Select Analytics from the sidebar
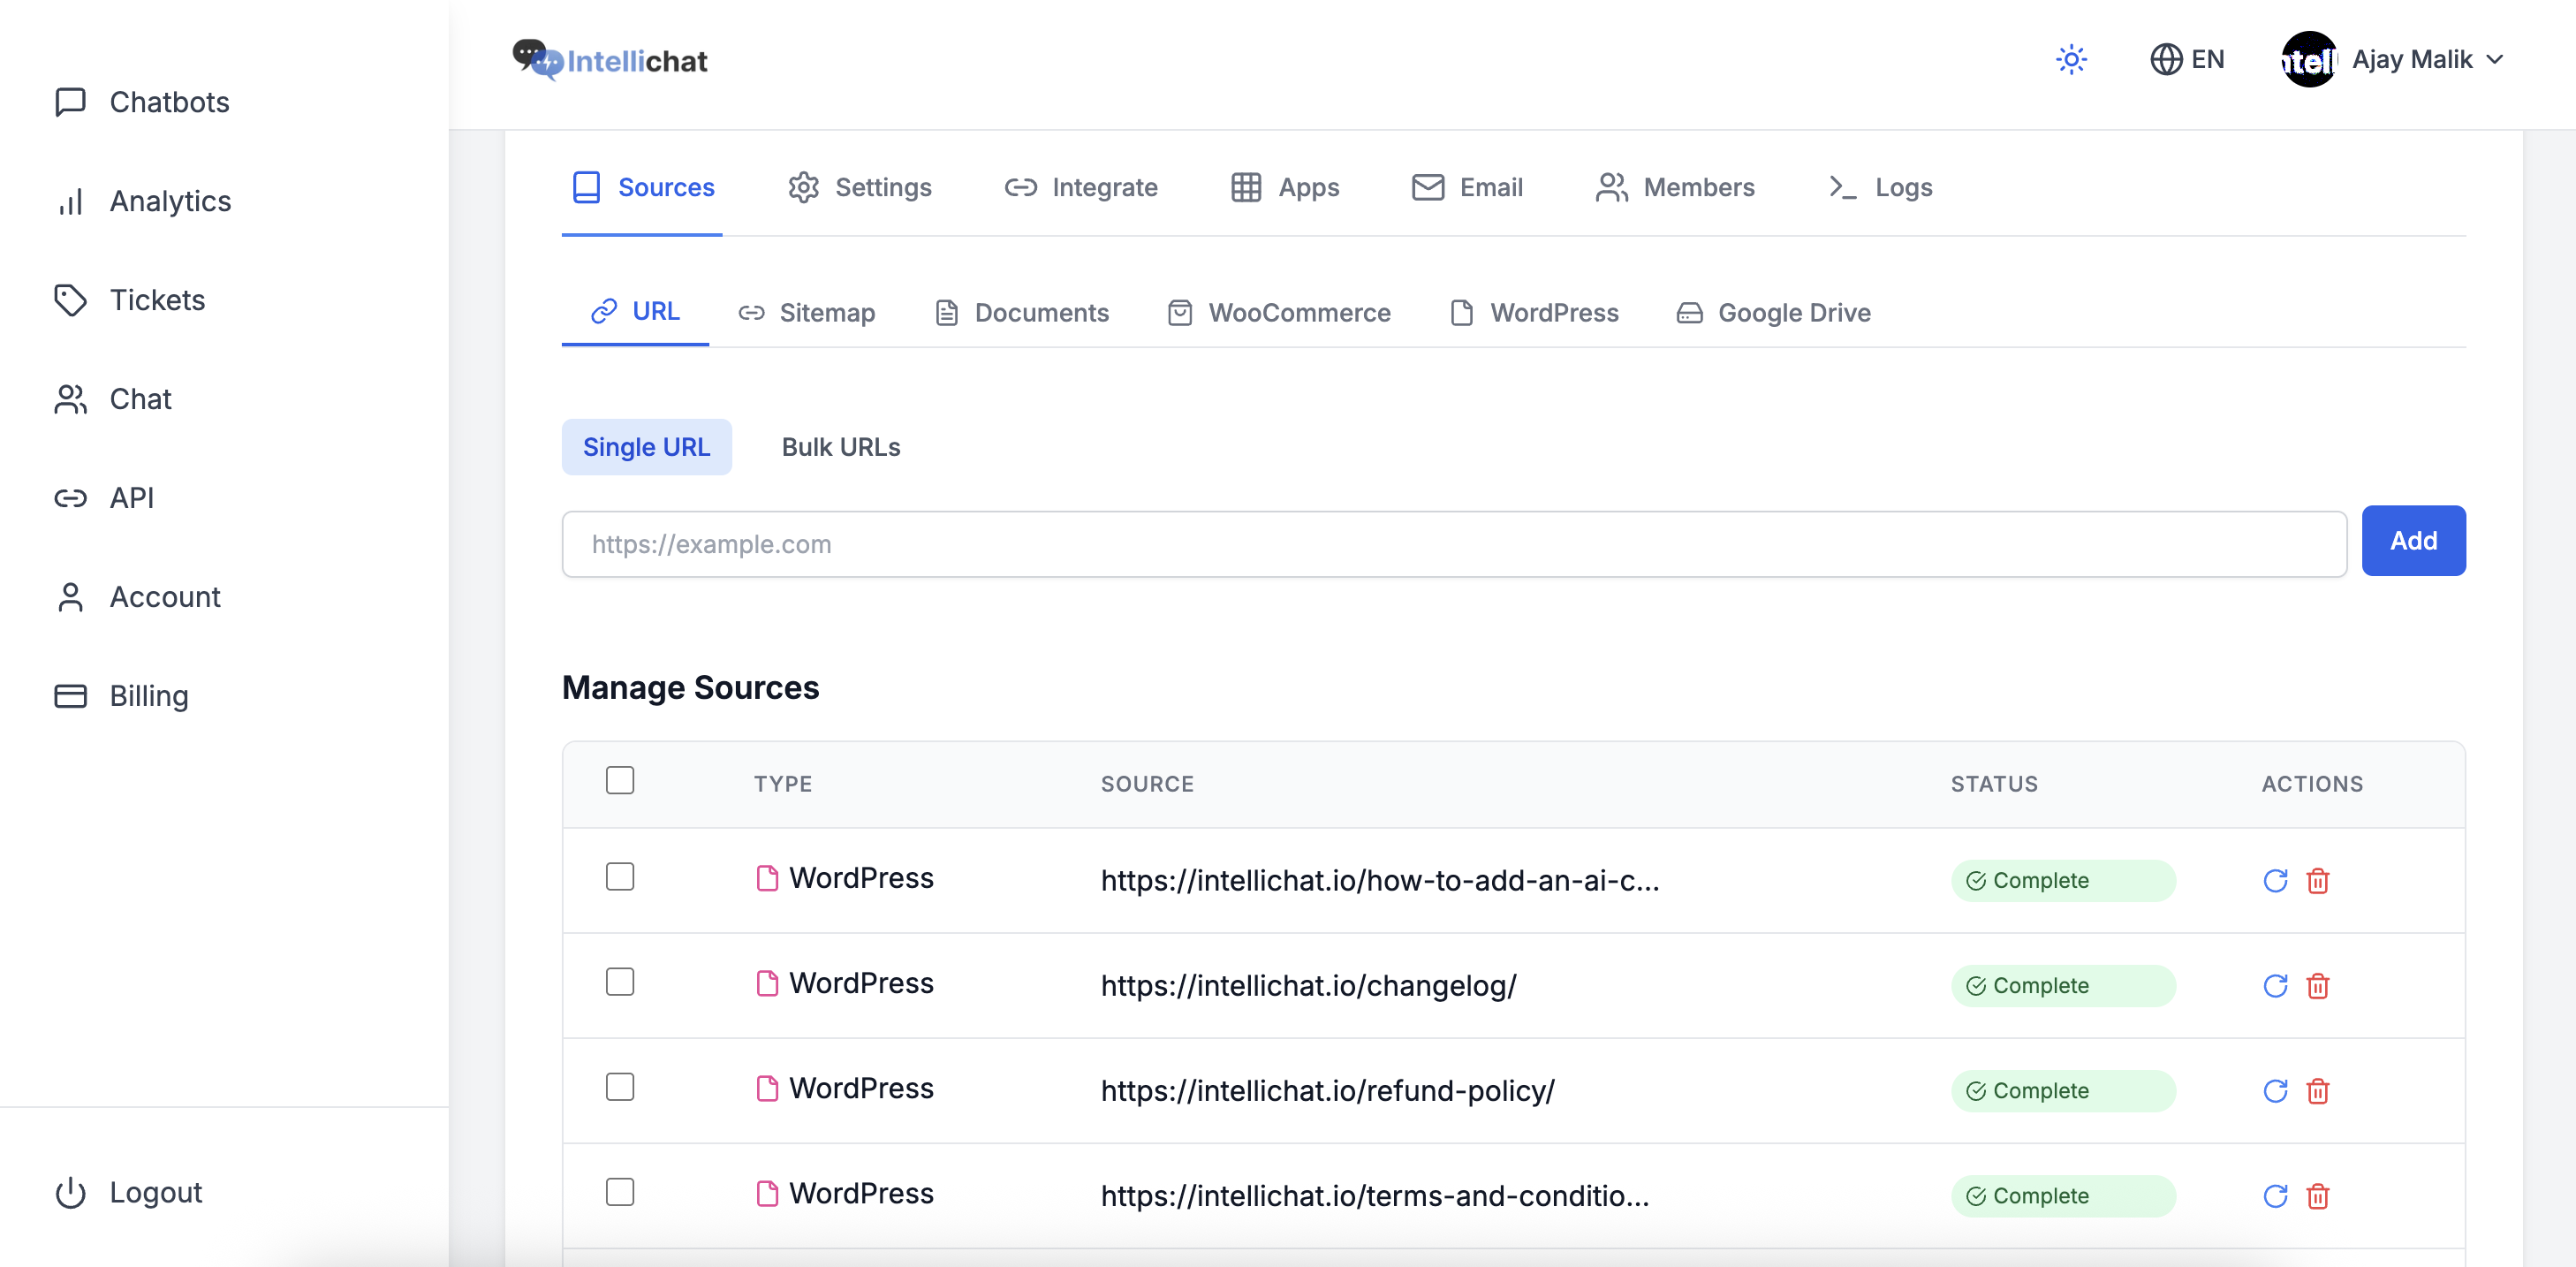This screenshot has height=1267, width=2576. [x=170, y=200]
